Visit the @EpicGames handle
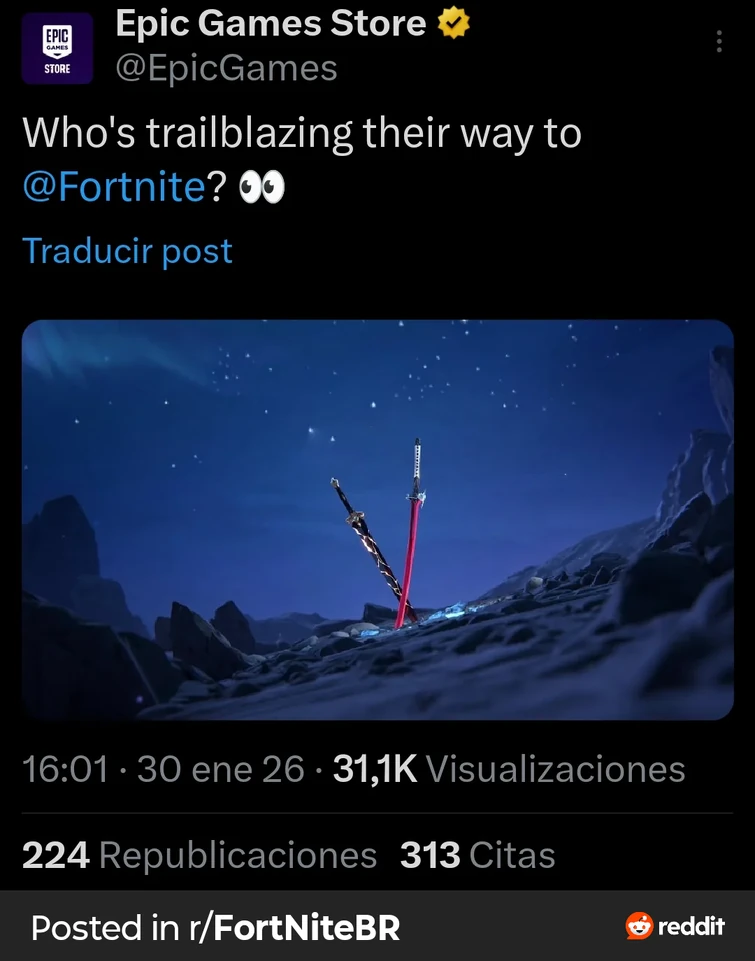 pos(226,68)
